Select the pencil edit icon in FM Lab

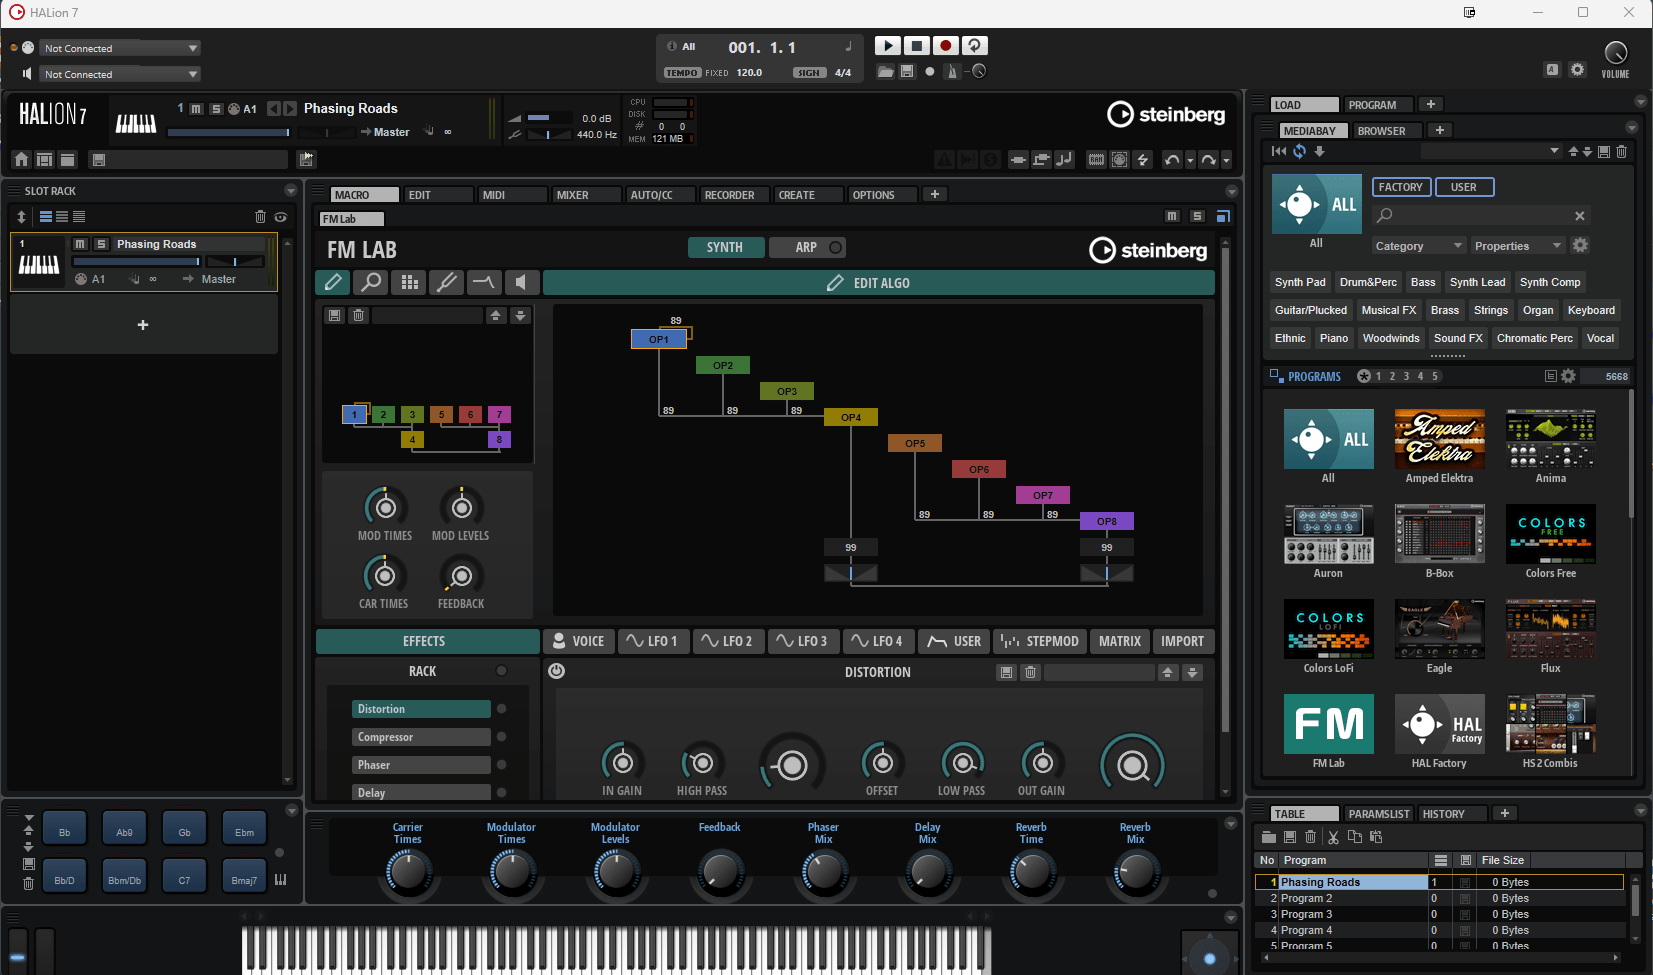[333, 283]
